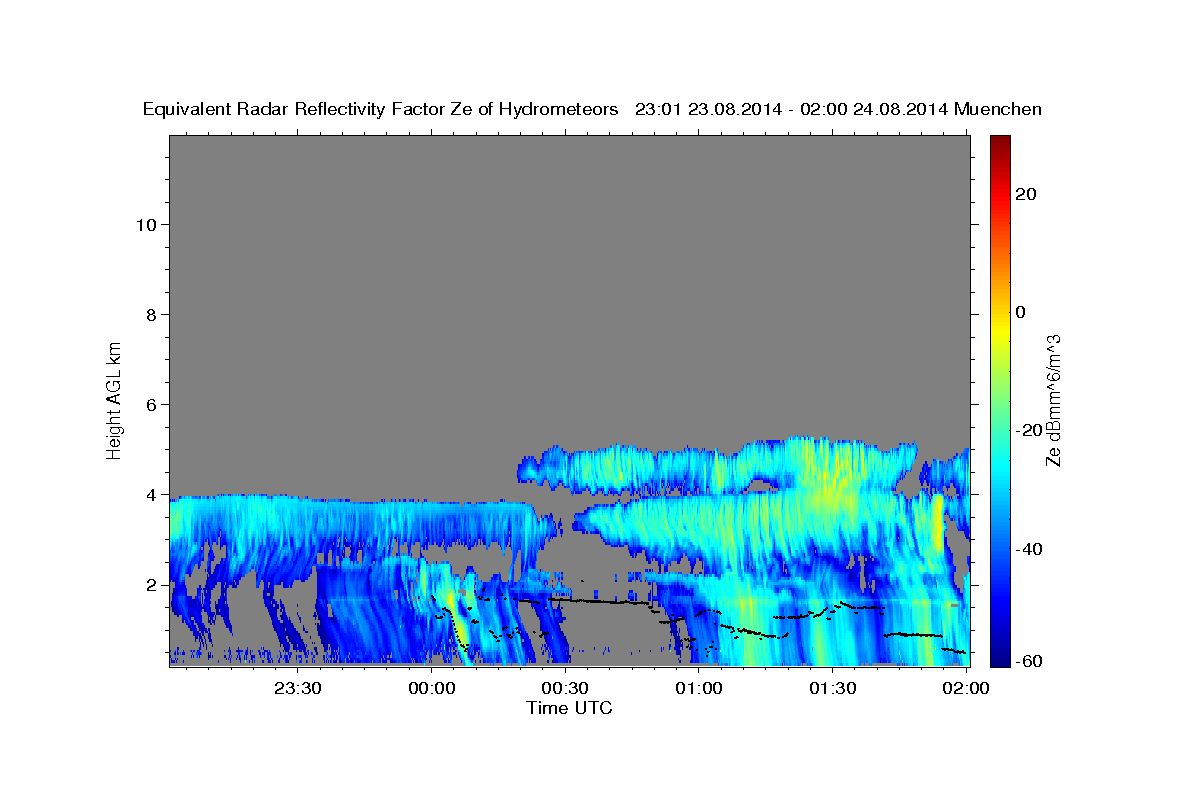Viewport: 1200px width, 800px height.
Task: Click the height axis label 10
Action: coord(147,224)
